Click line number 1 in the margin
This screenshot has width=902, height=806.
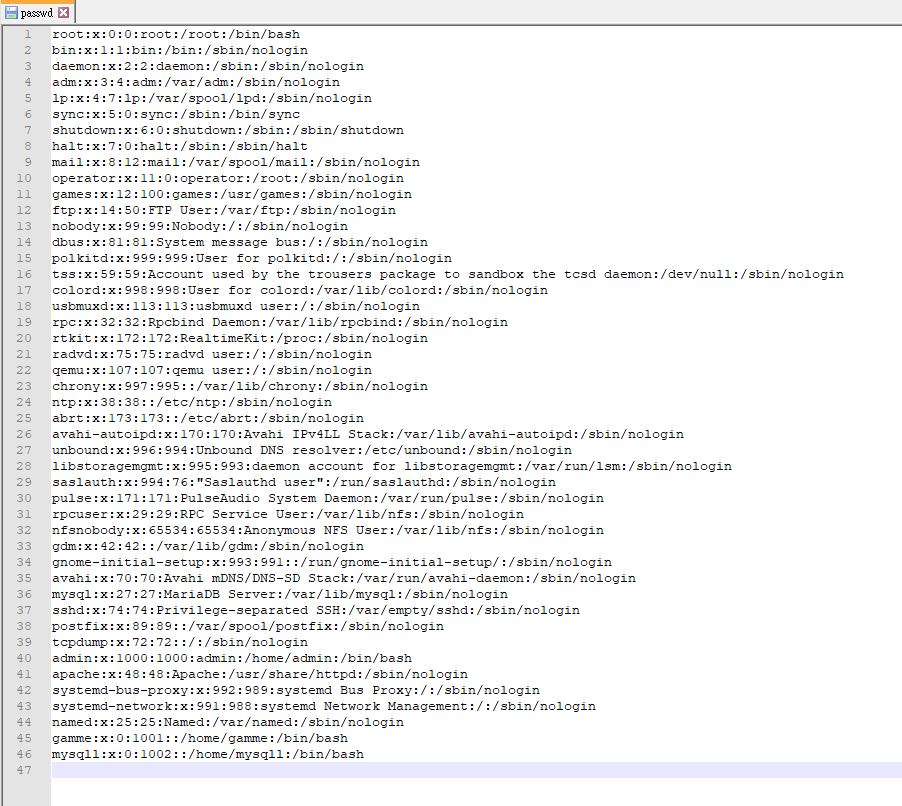click(28, 35)
